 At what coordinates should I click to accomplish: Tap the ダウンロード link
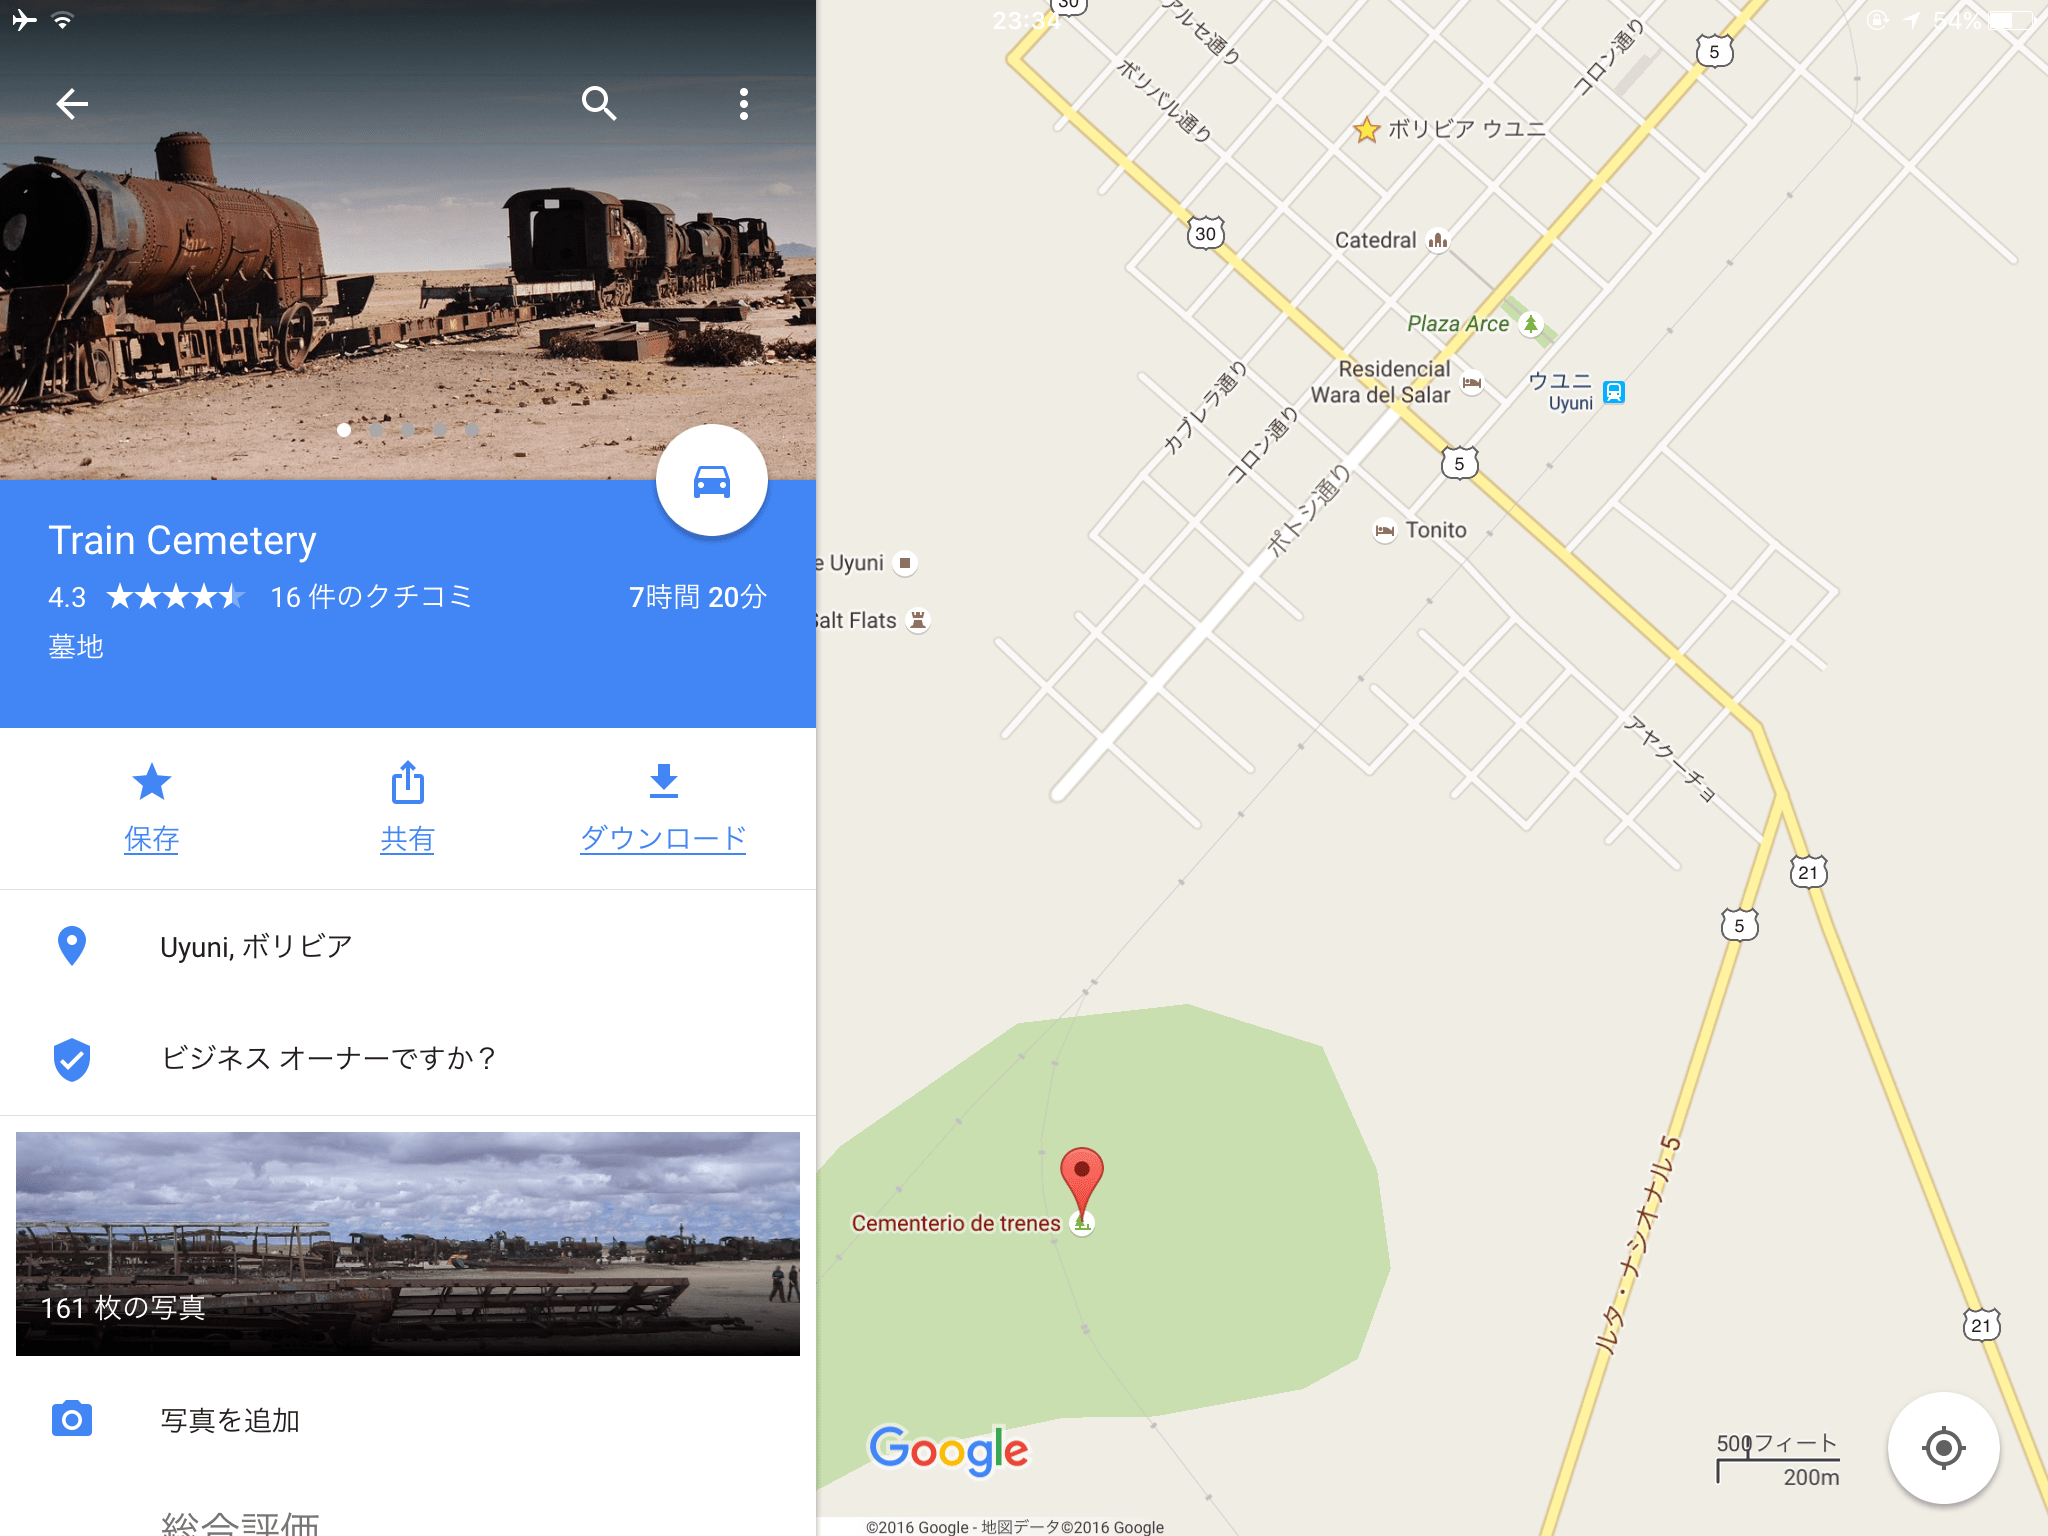click(x=663, y=838)
